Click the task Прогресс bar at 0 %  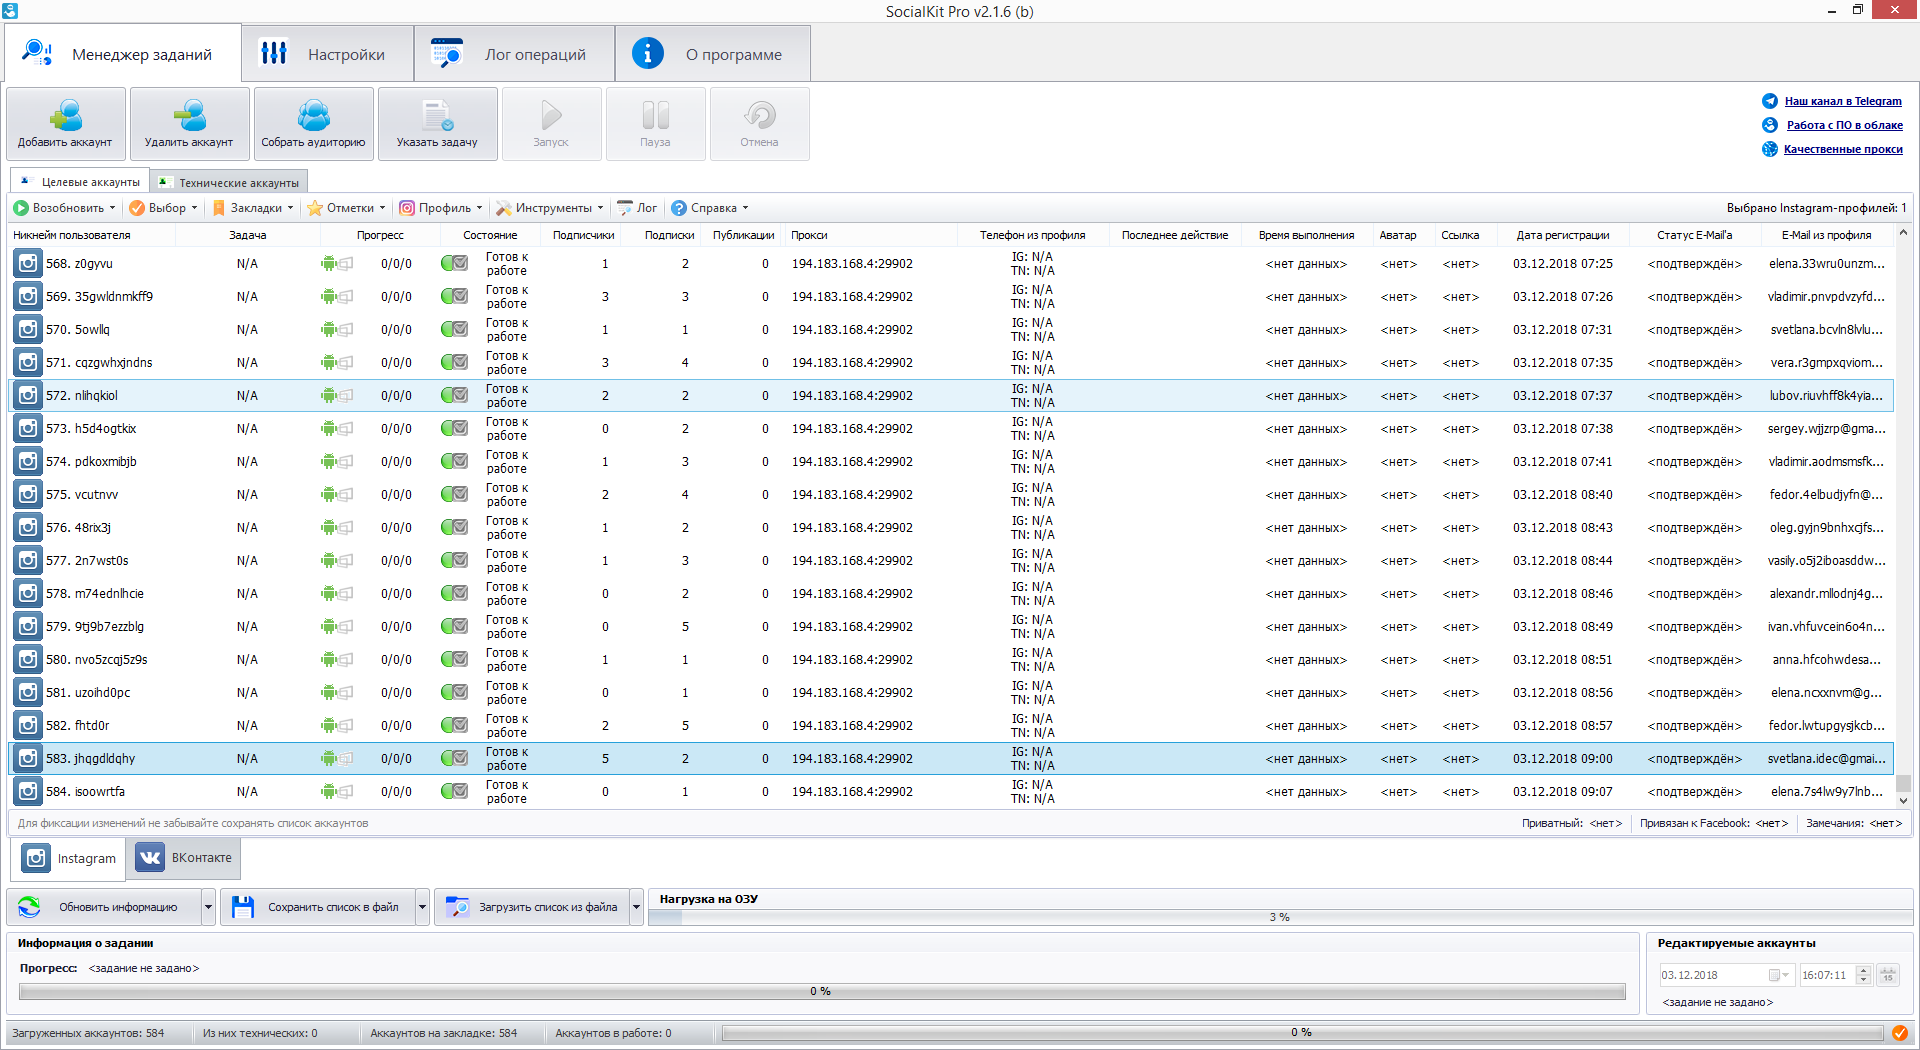coord(822,991)
